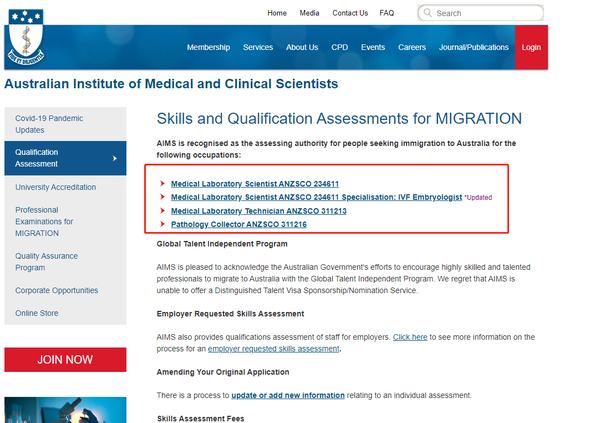Open Contact Us page
The image size is (600, 423).
pyautogui.click(x=350, y=13)
